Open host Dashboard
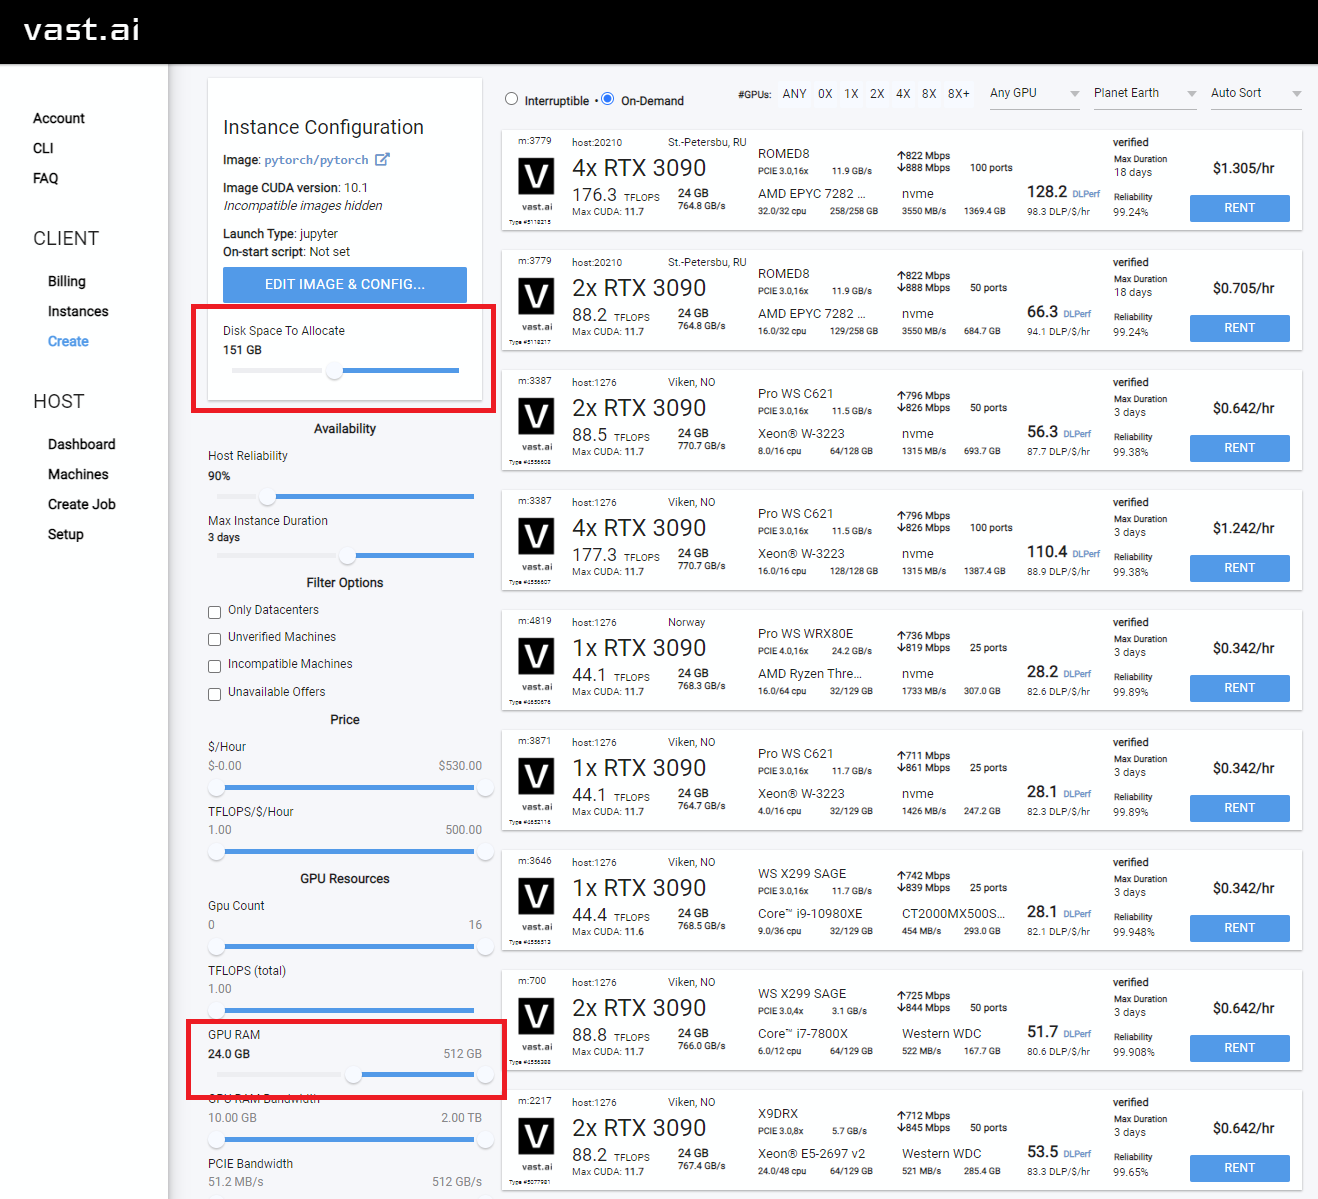1318x1199 pixels. tap(81, 444)
